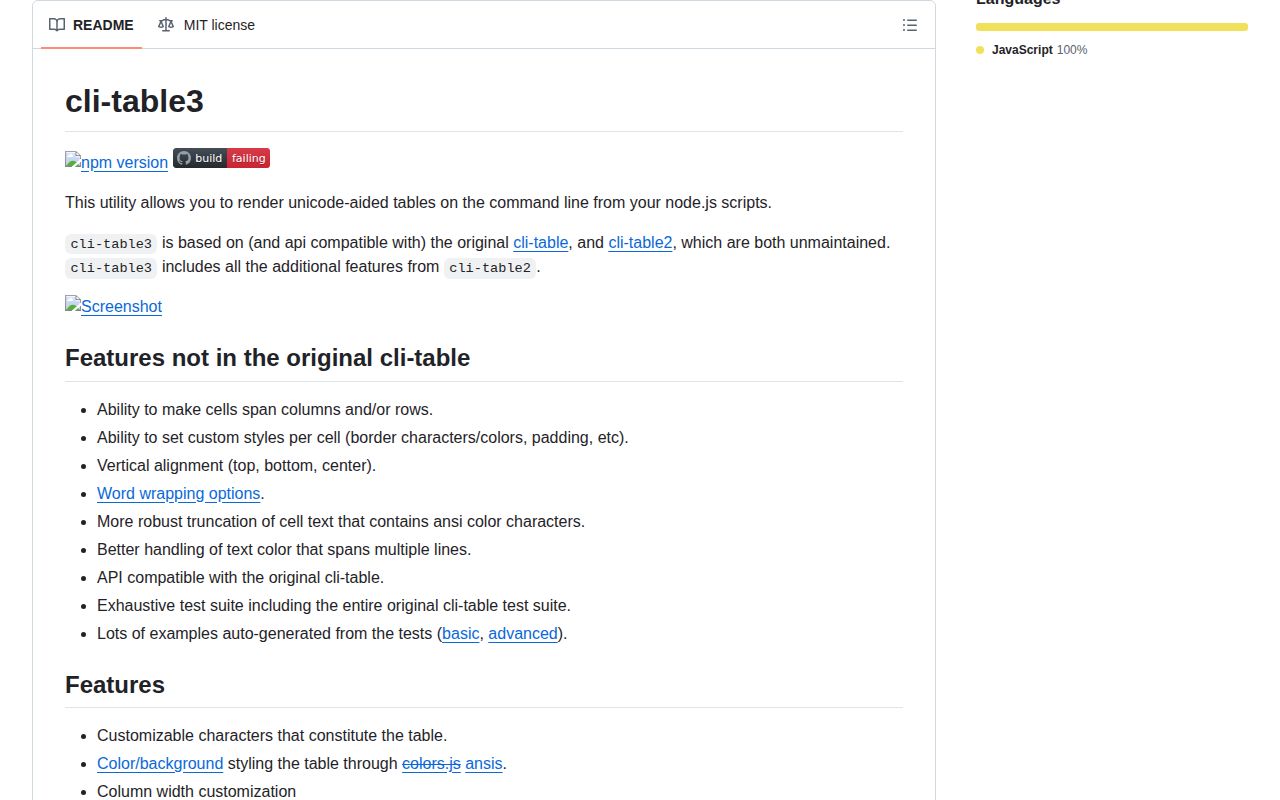Click 'Better handling of text color that spans multiple lines.'
This screenshot has height=800, width=1280.
pos(284,549)
